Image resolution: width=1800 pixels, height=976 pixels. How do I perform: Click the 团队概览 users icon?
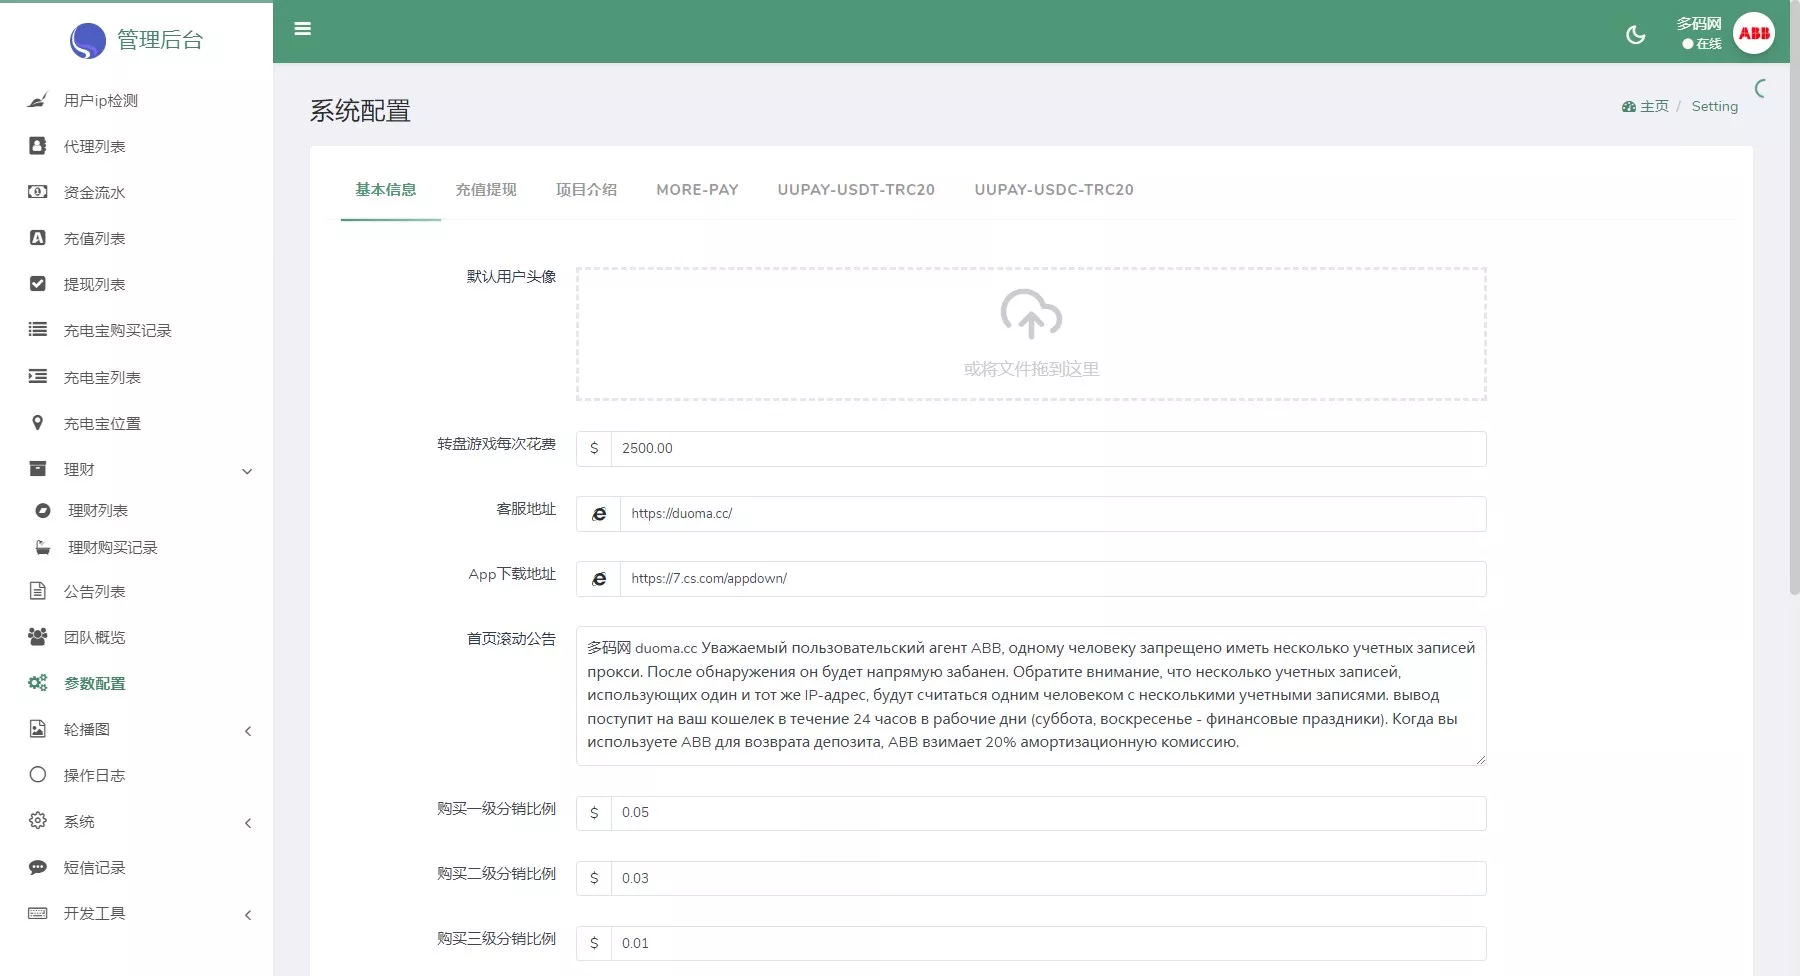click(x=37, y=637)
